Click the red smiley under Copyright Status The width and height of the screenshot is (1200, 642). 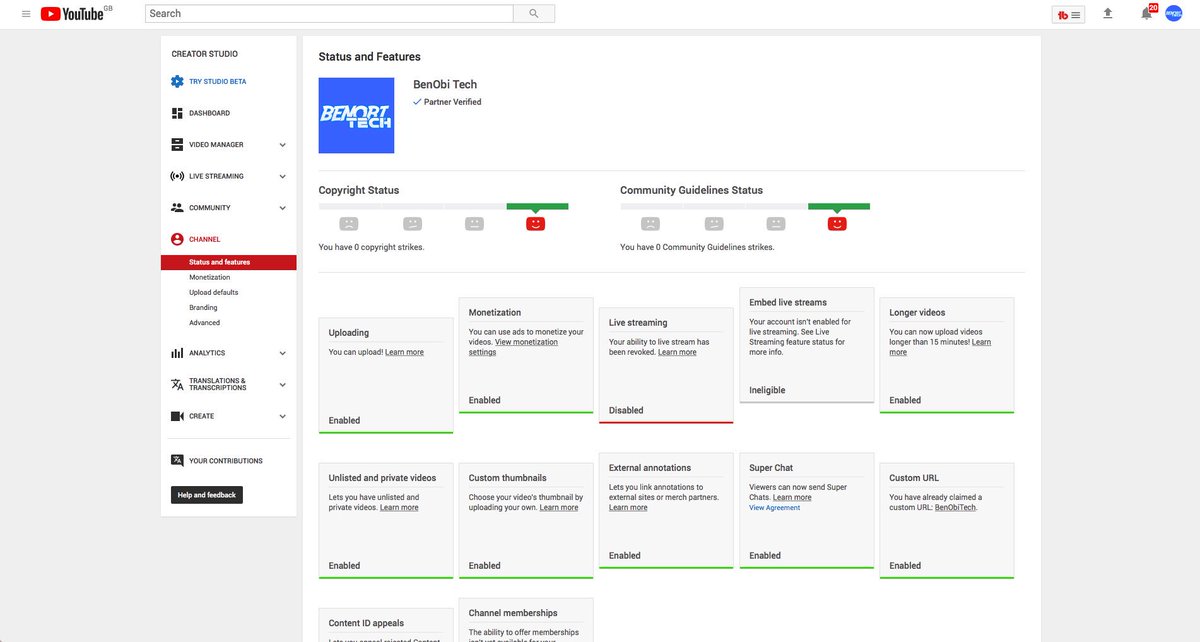[536, 224]
